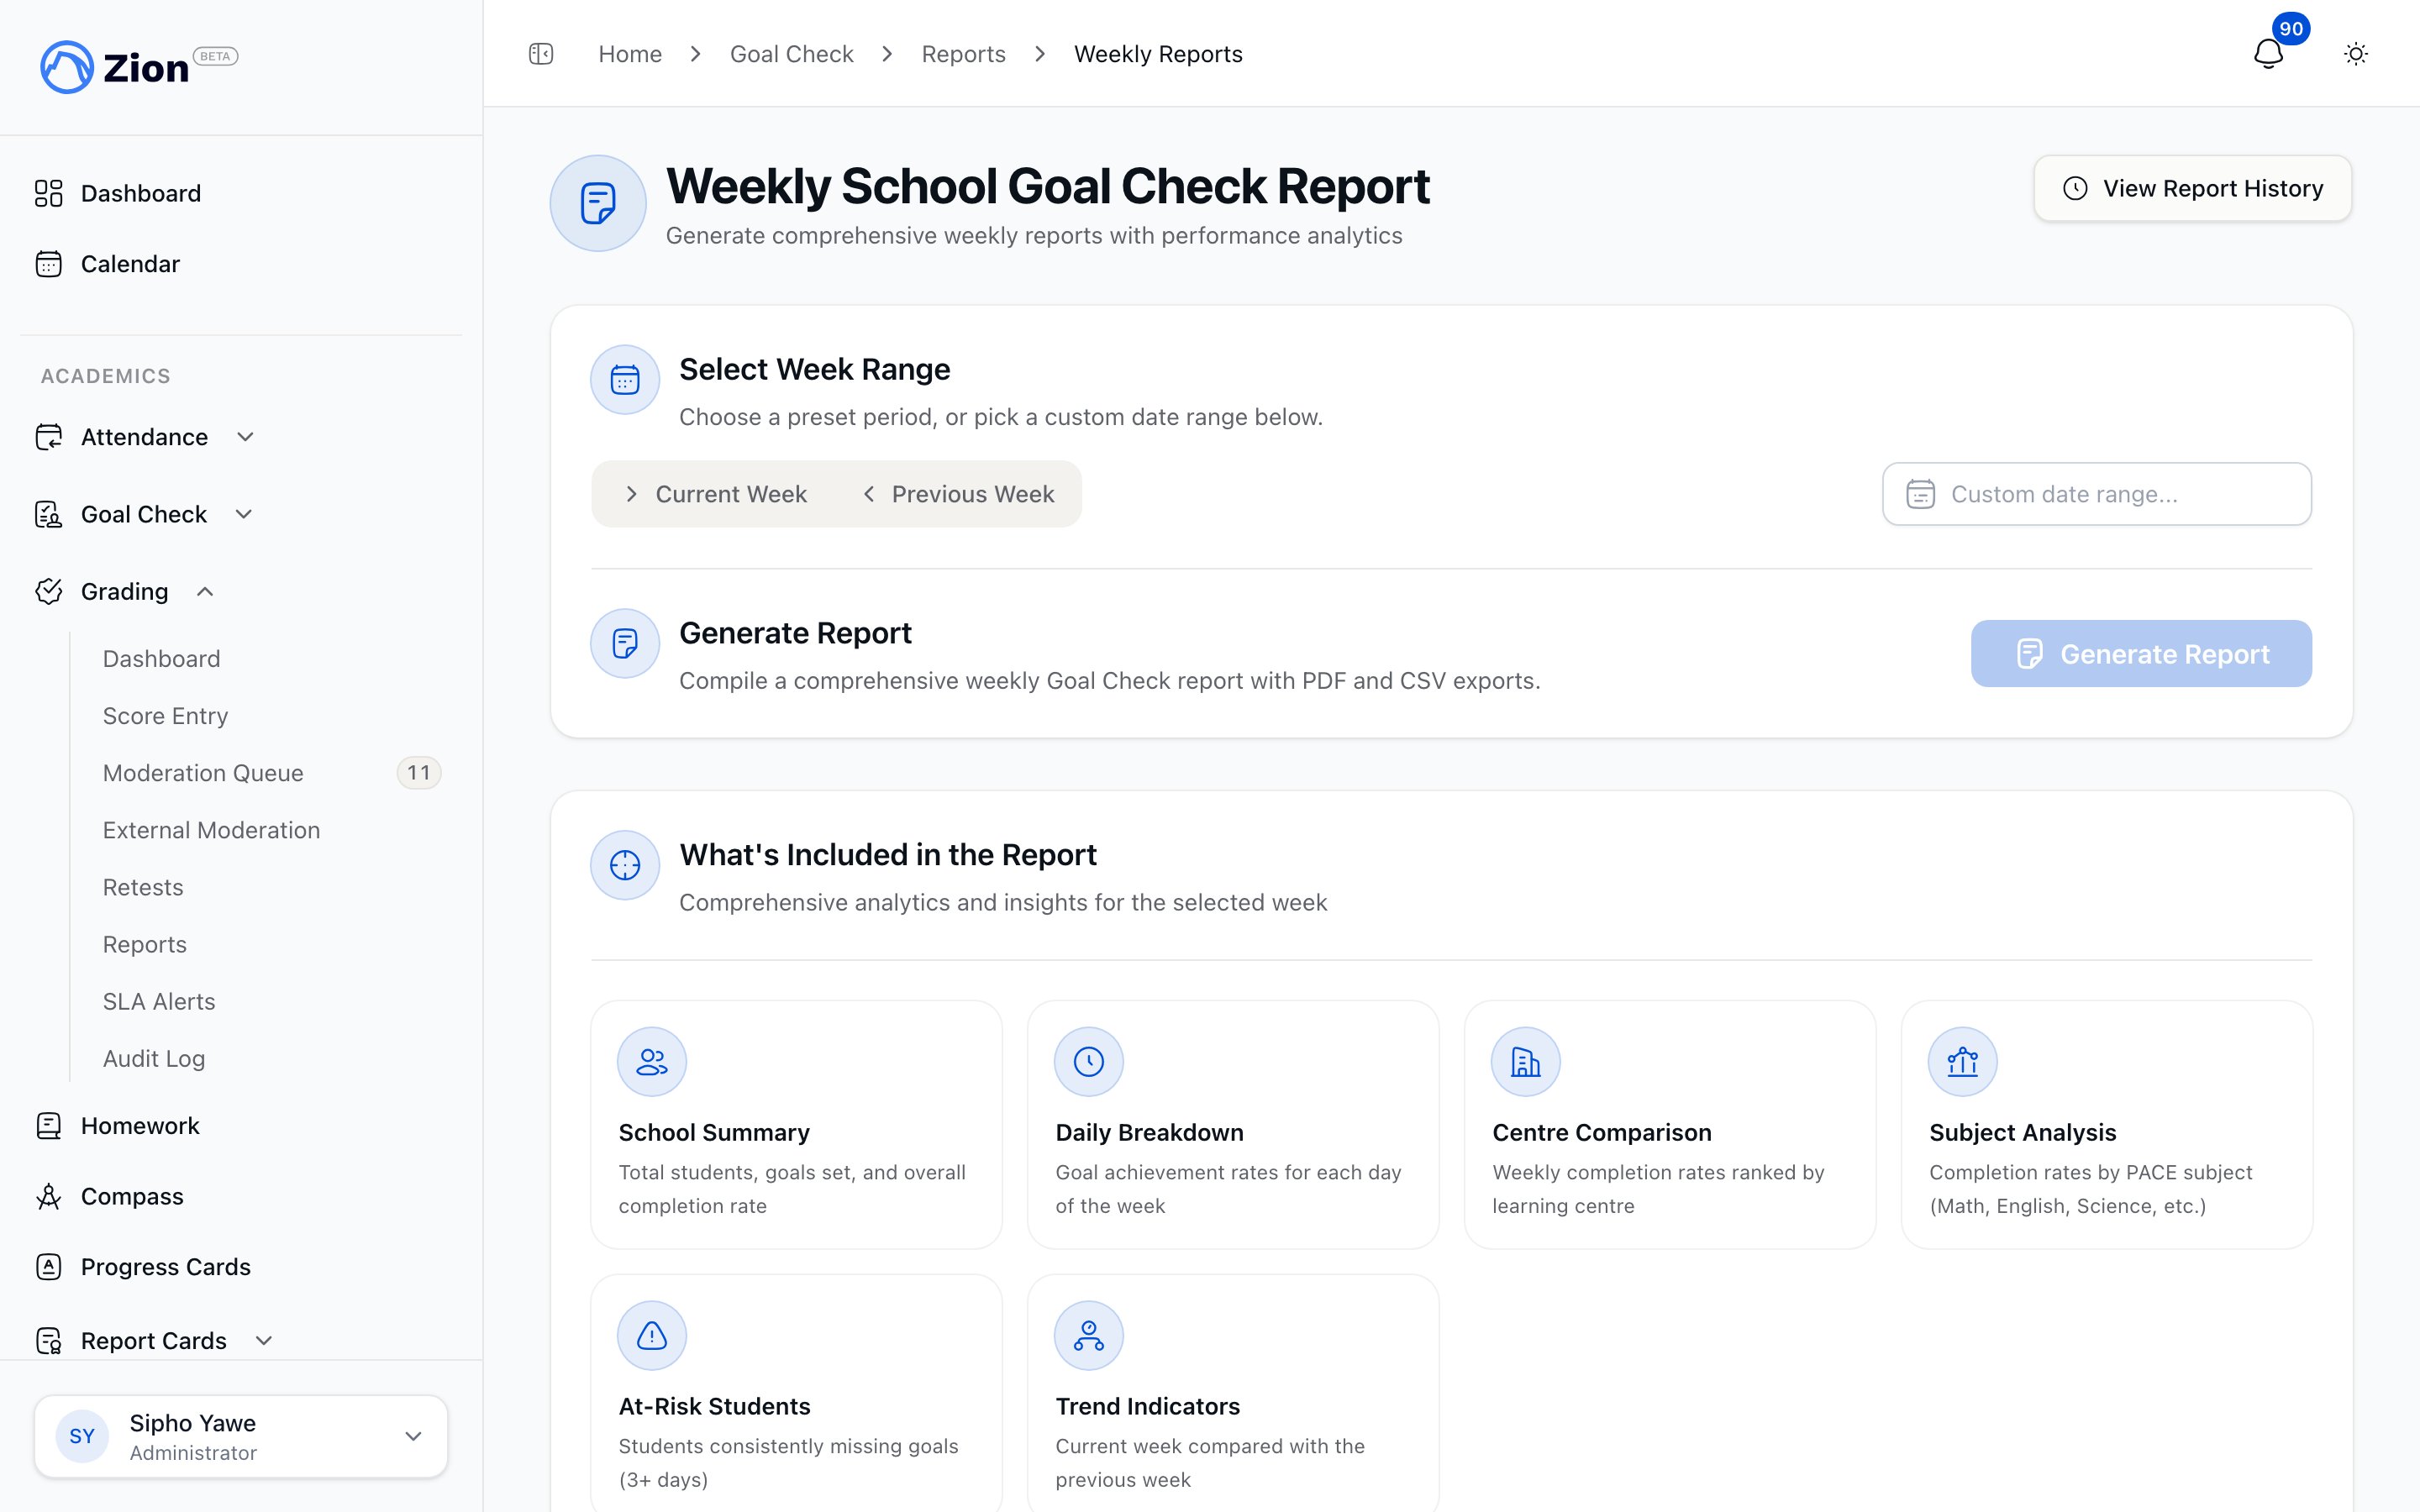Open Audit Log in the sidebar
The height and width of the screenshot is (1512, 2420).
(x=154, y=1058)
